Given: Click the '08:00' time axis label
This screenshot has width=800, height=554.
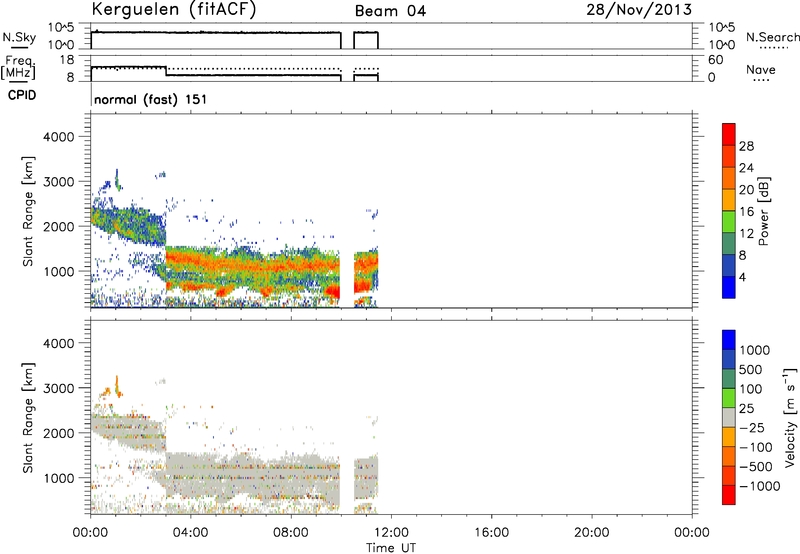Looking at the screenshot, I should point(291,533).
